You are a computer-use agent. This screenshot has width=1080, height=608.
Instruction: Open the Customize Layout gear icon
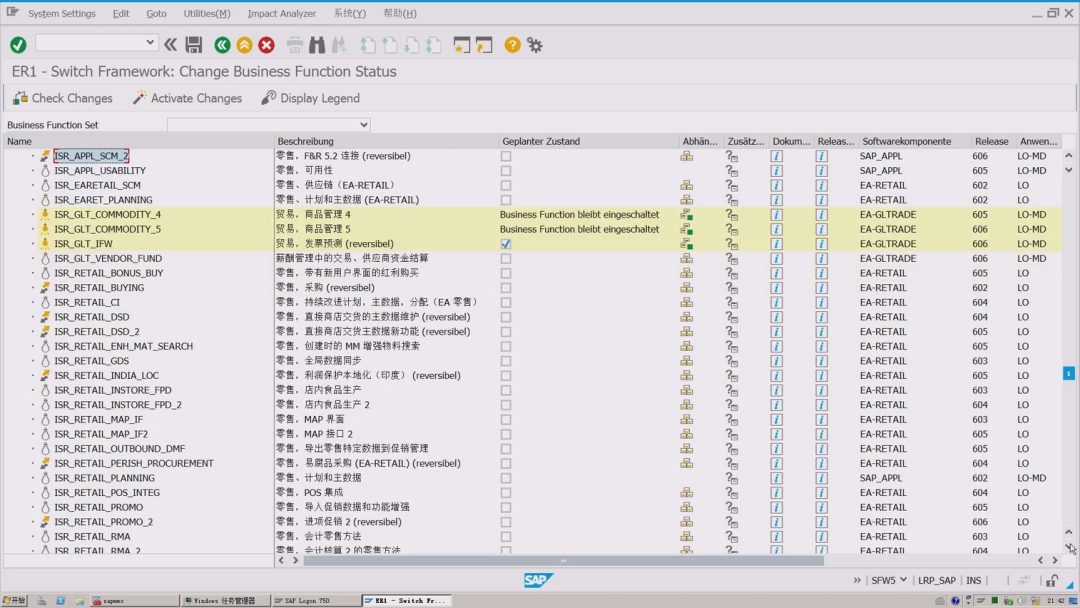pos(534,45)
